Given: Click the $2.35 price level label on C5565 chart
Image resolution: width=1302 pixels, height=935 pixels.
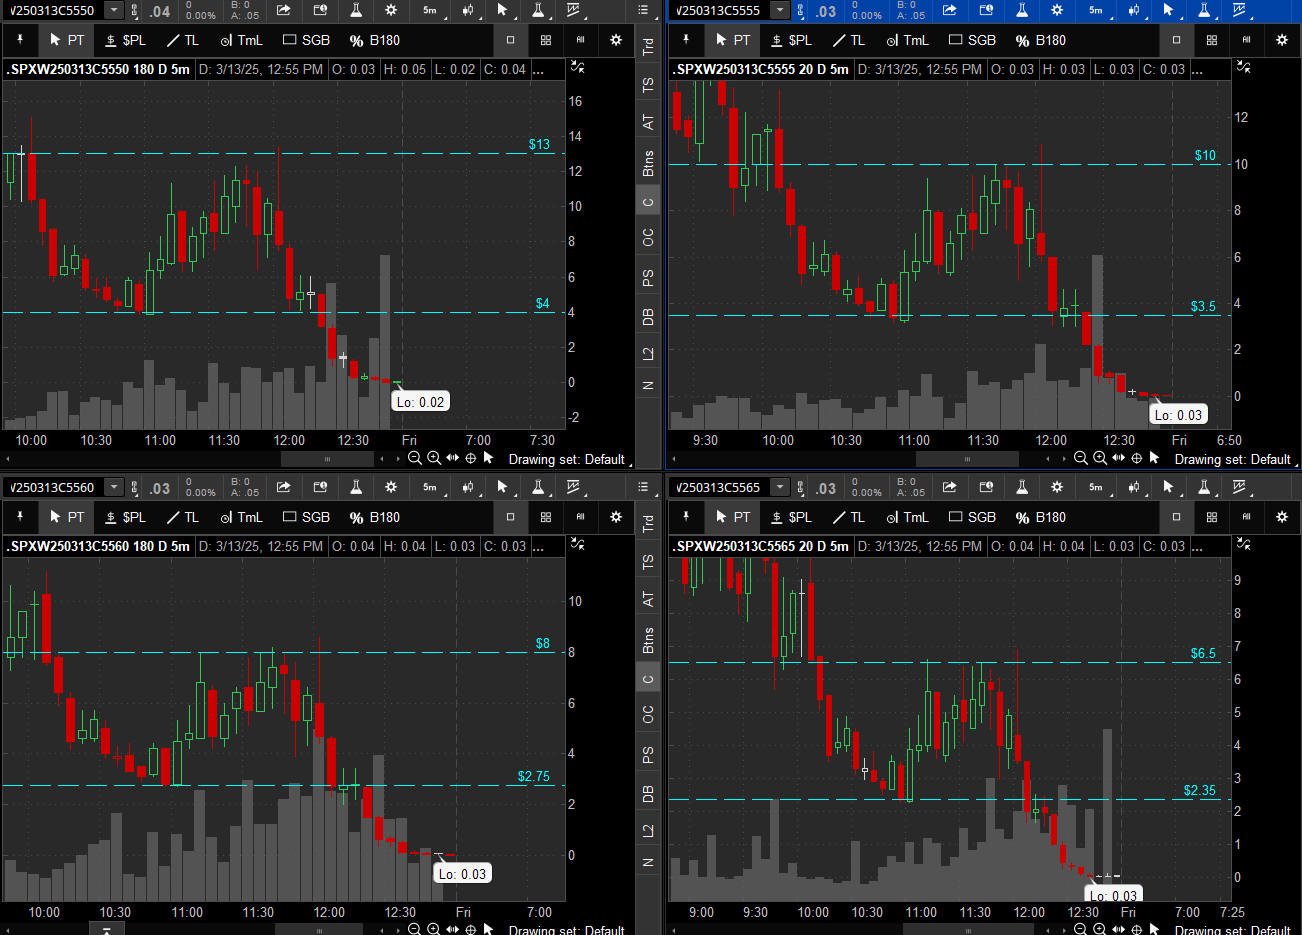Looking at the screenshot, I should 1199,790.
